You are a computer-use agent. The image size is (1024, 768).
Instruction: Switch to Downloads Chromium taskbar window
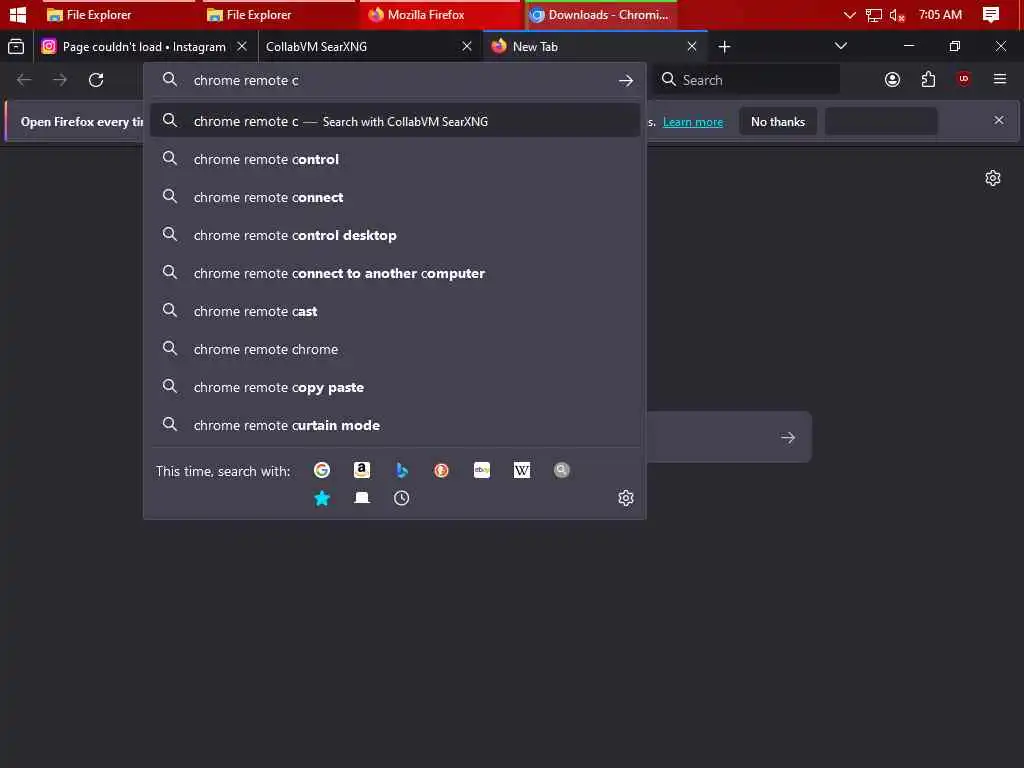[601, 14]
